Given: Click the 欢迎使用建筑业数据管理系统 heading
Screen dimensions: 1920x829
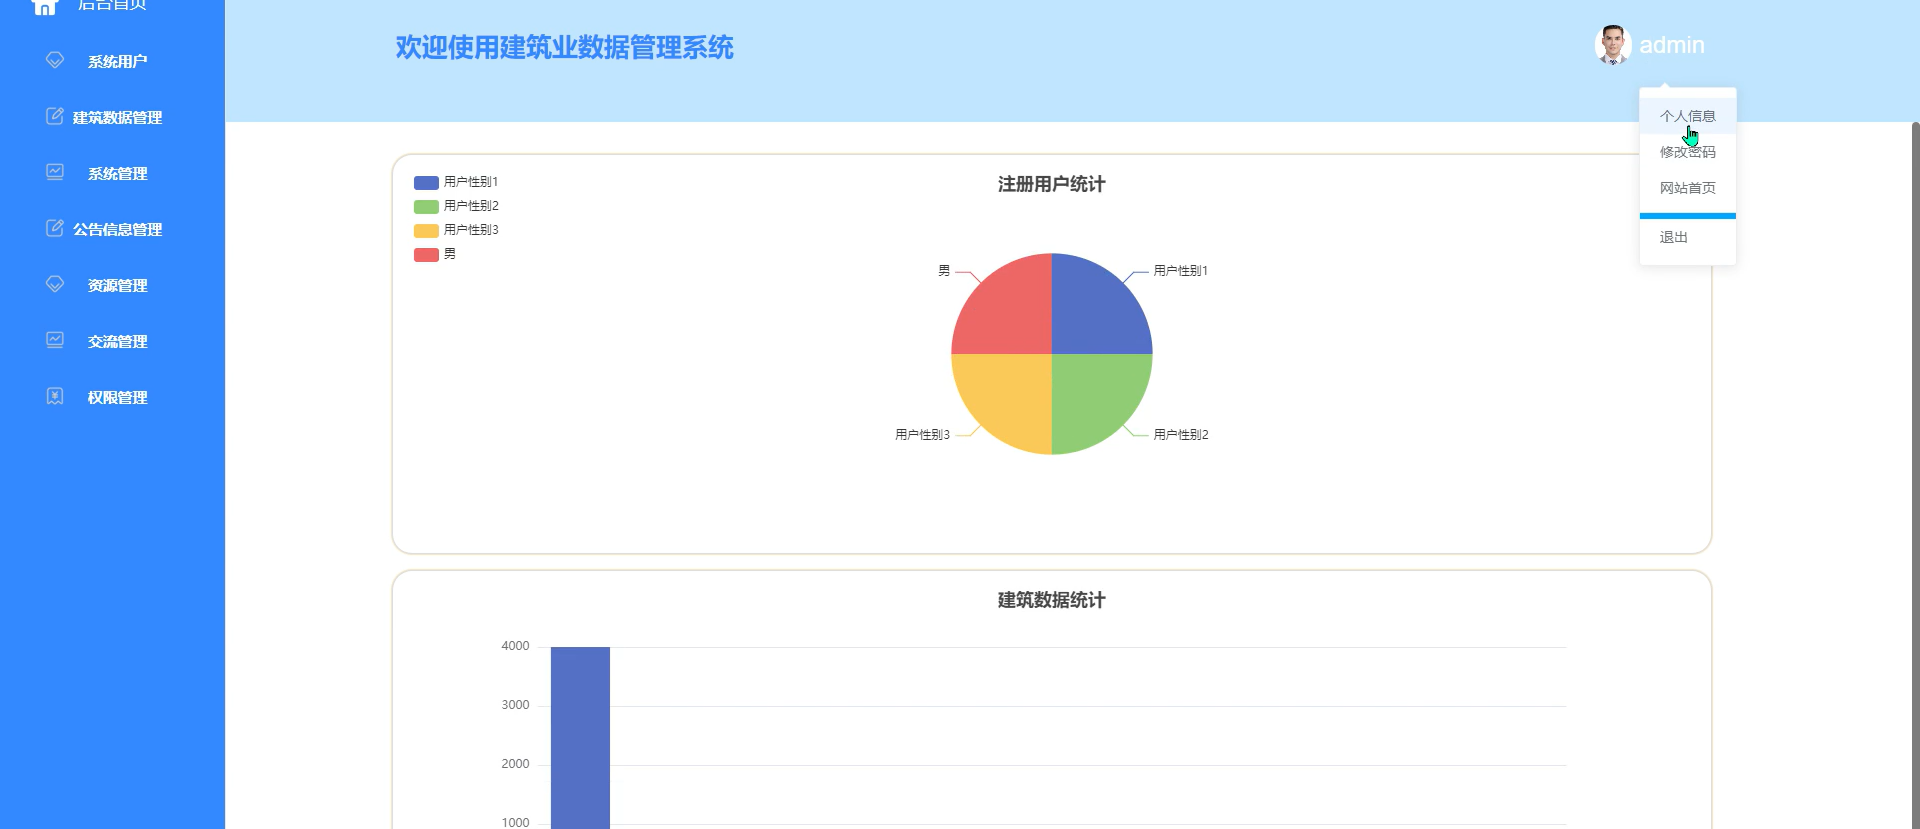Looking at the screenshot, I should point(564,47).
